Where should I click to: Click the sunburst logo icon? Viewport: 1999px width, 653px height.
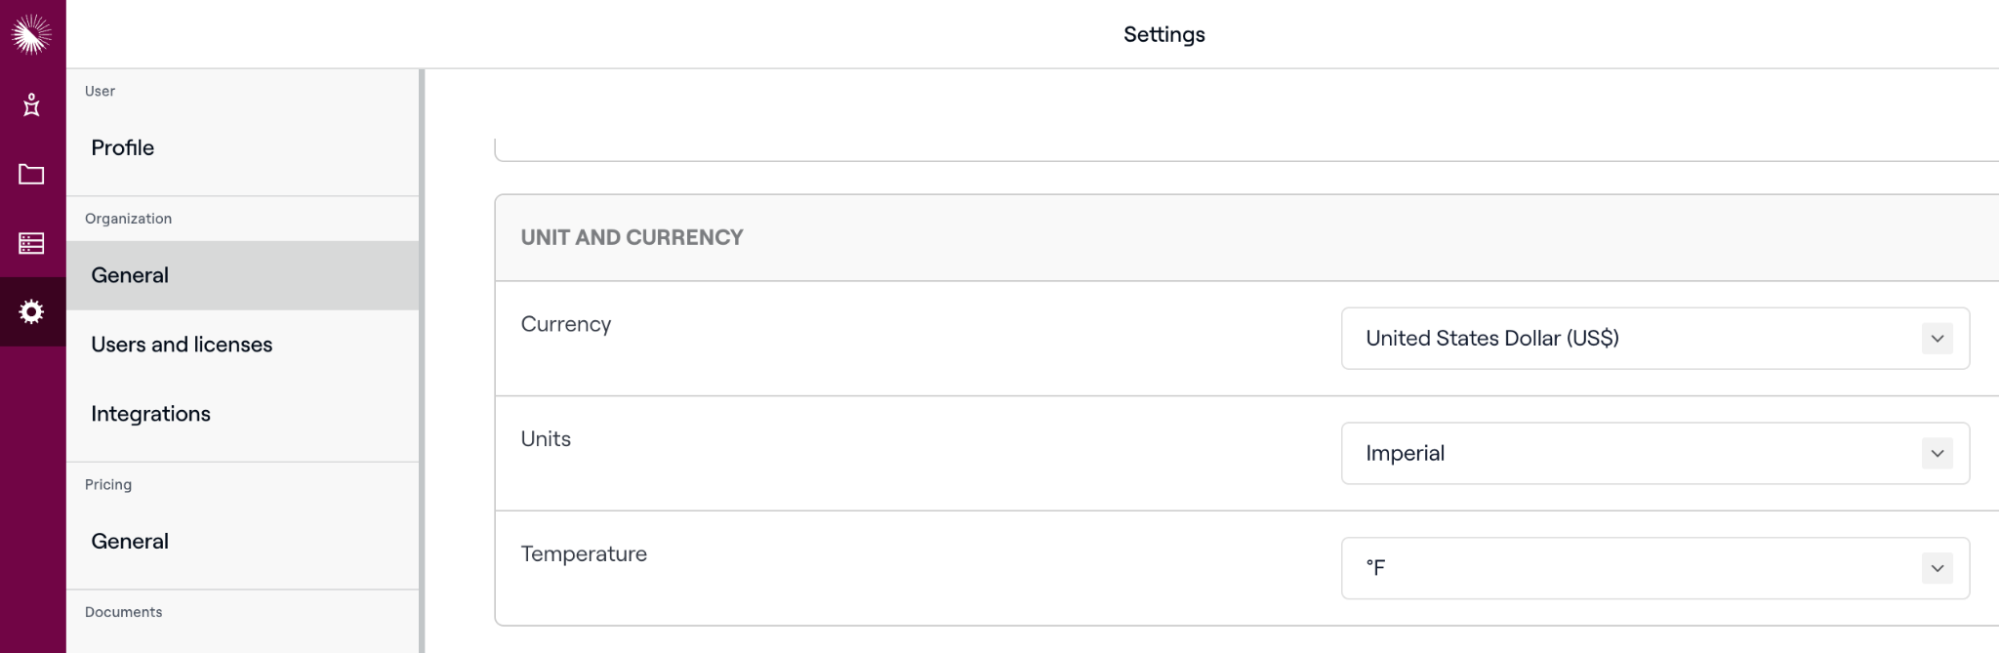click(x=31, y=34)
